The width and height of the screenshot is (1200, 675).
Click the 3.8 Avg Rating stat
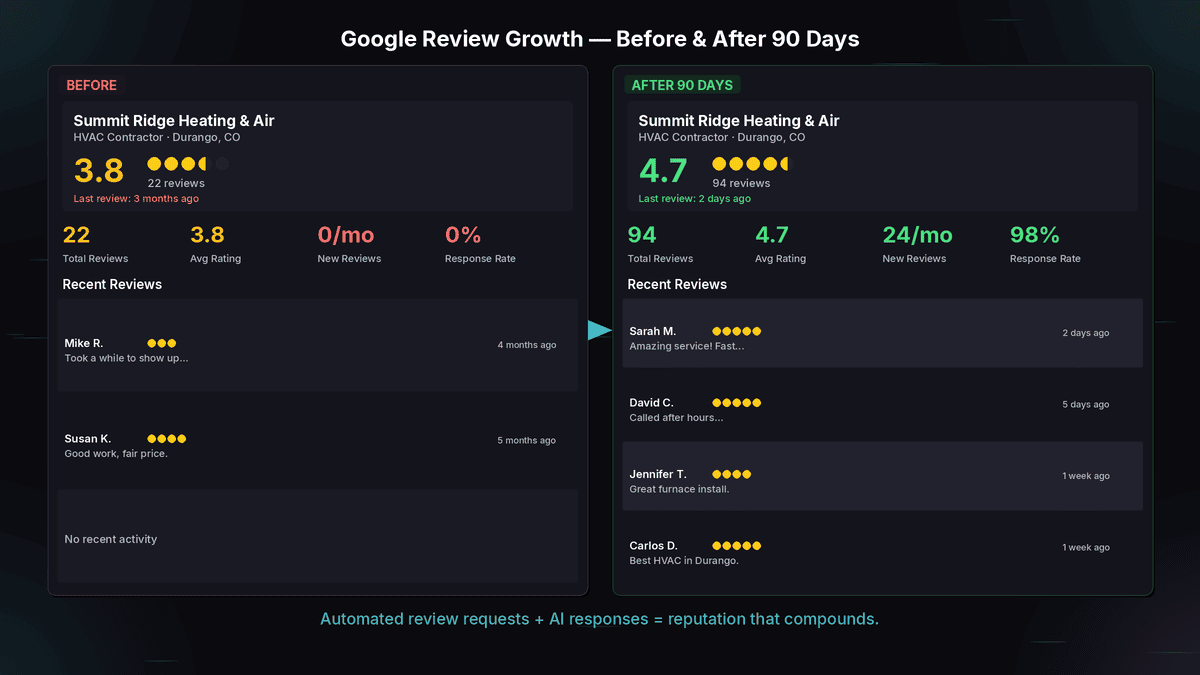[x=215, y=244]
